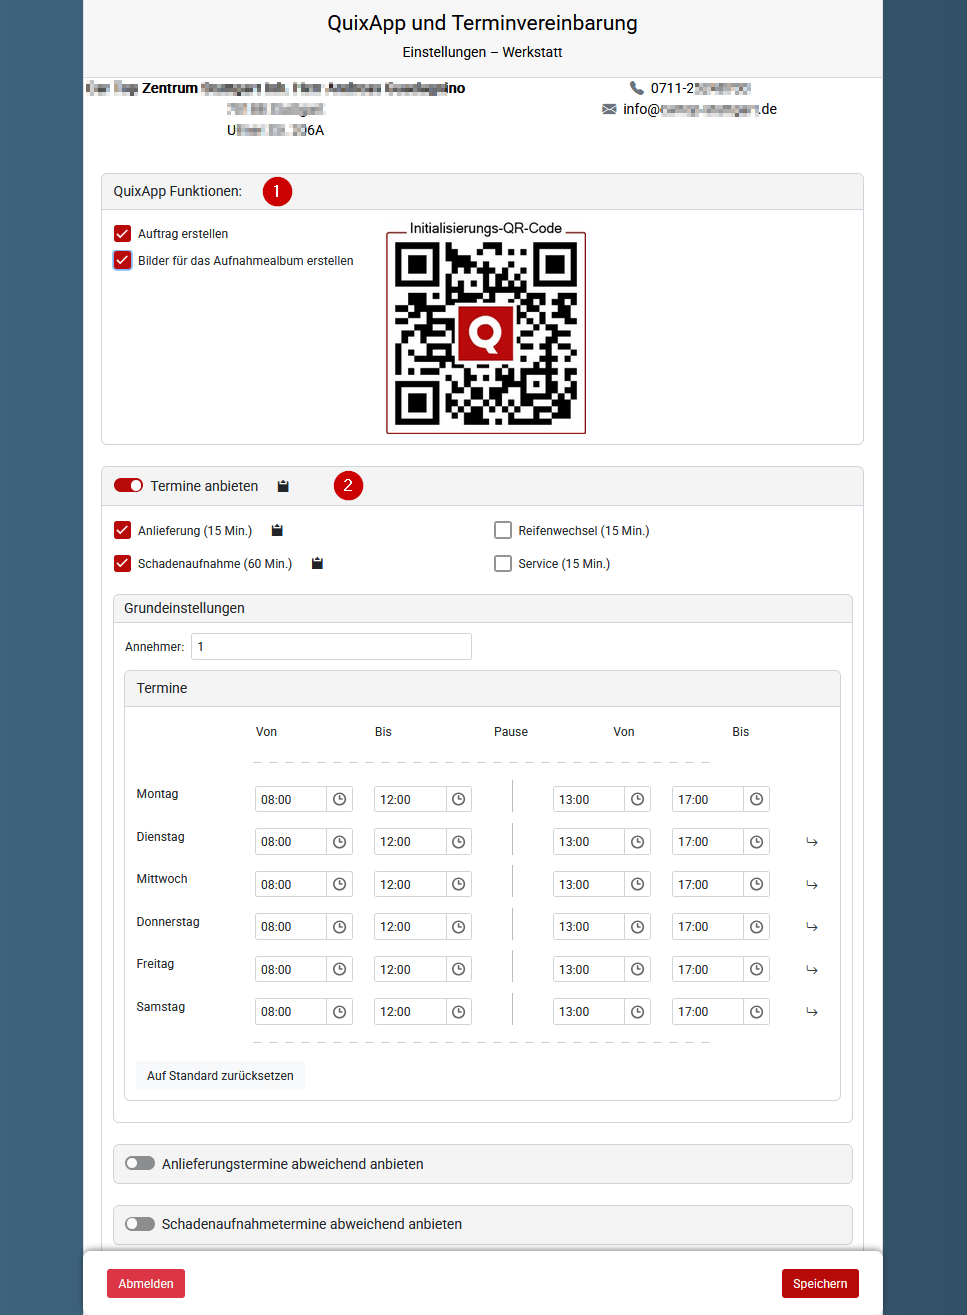Screen dimensions: 967x1315
Task: Open clock picker for Samstag afternoon end 17:00
Action: coord(757,1012)
